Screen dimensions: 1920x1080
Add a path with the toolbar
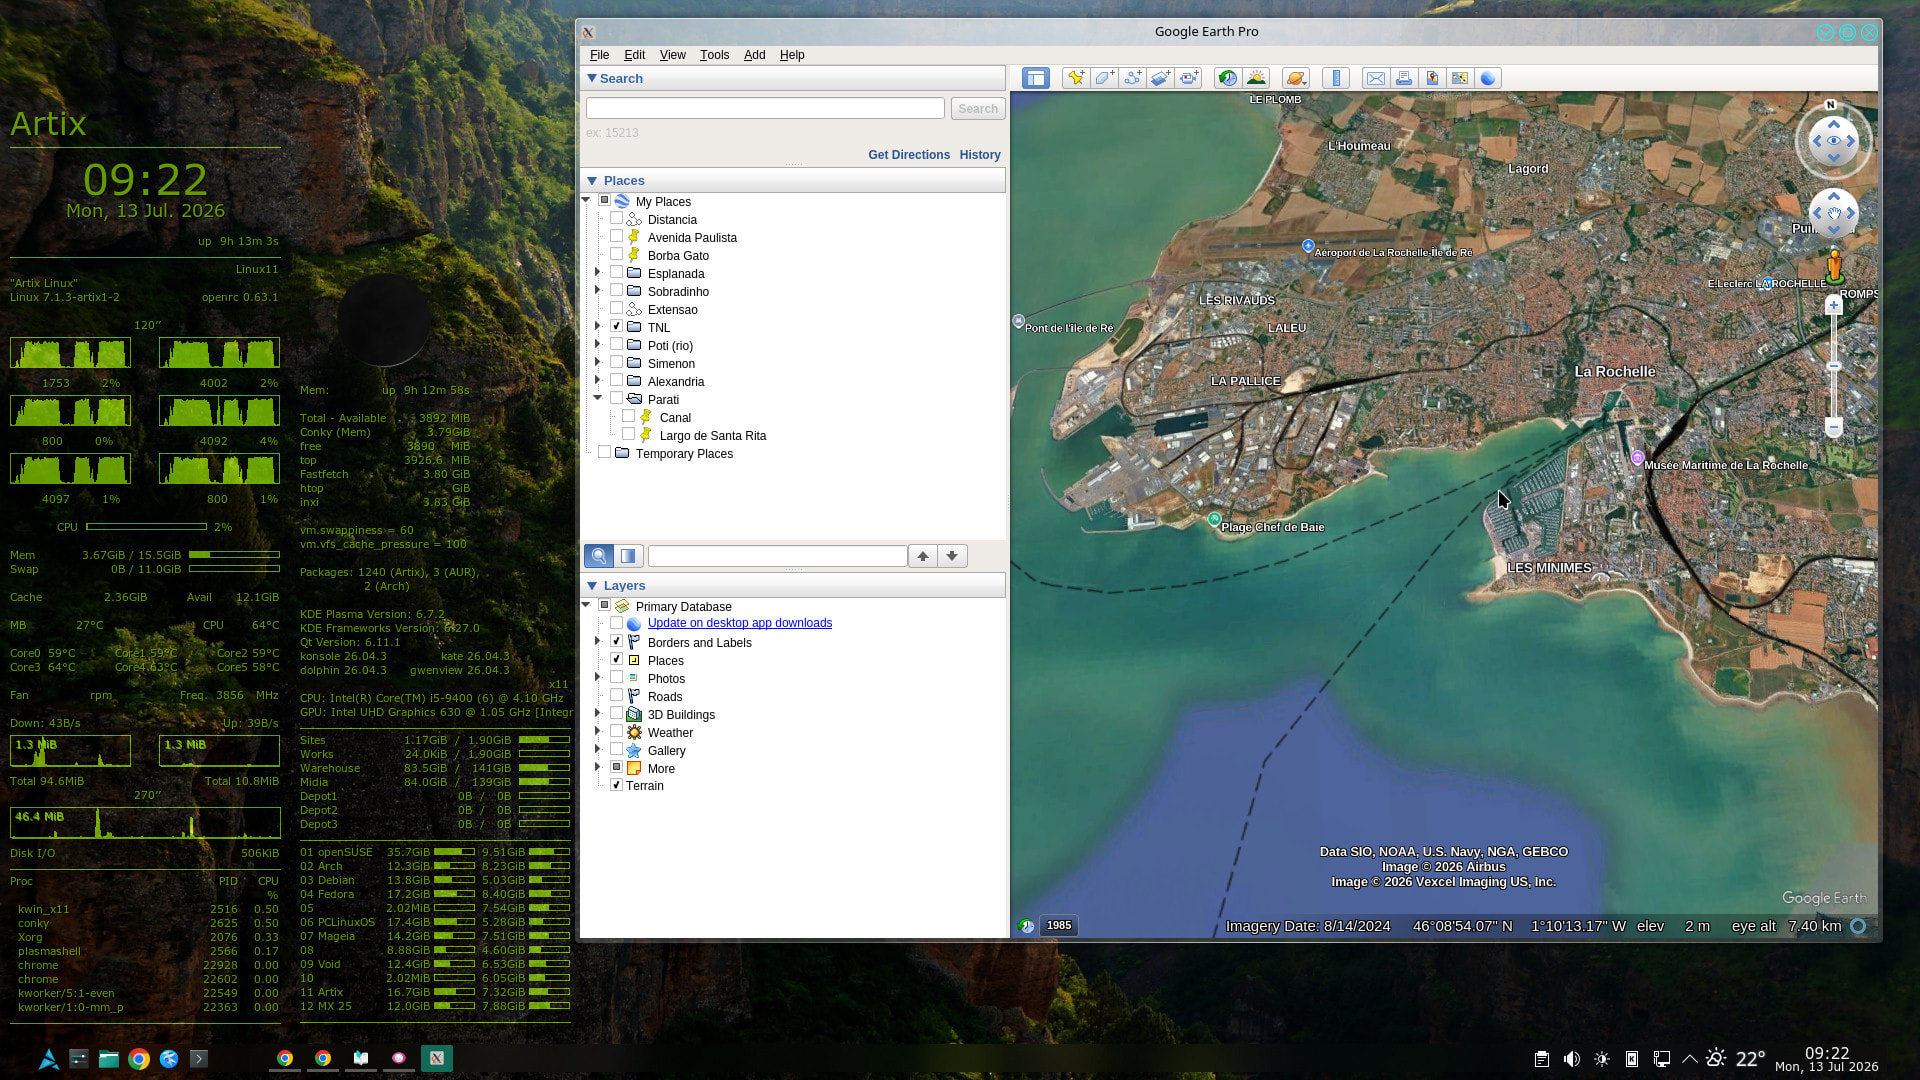click(x=1132, y=78)
